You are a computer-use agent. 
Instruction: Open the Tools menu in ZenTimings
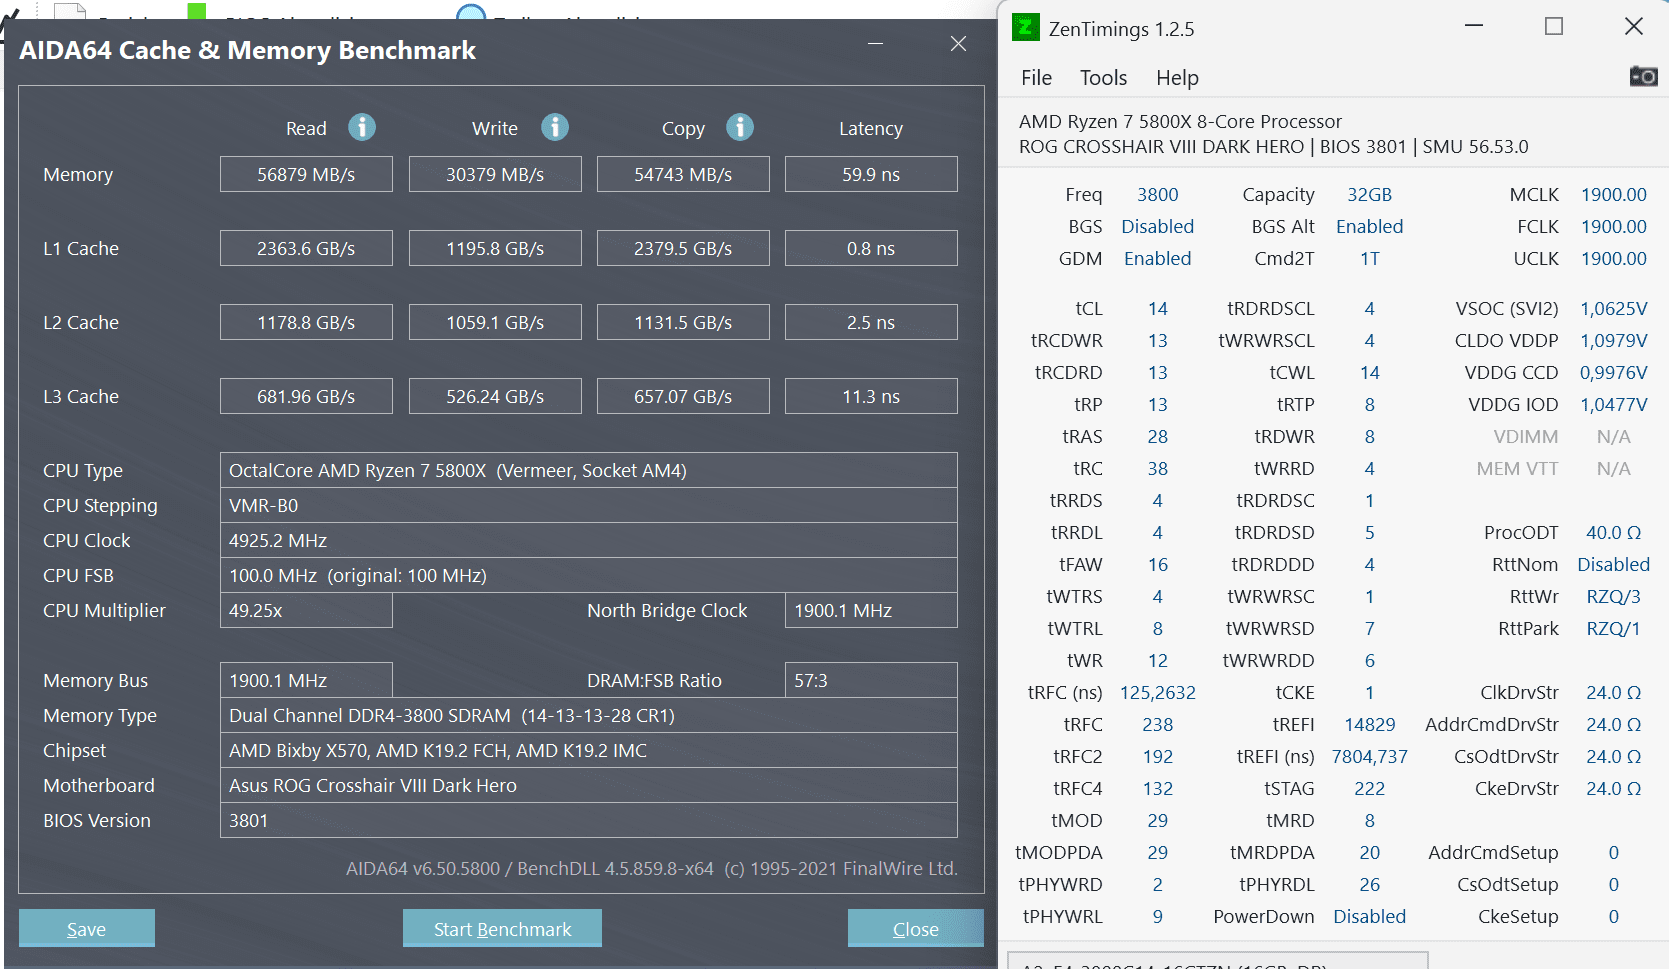coord(1103,78)
